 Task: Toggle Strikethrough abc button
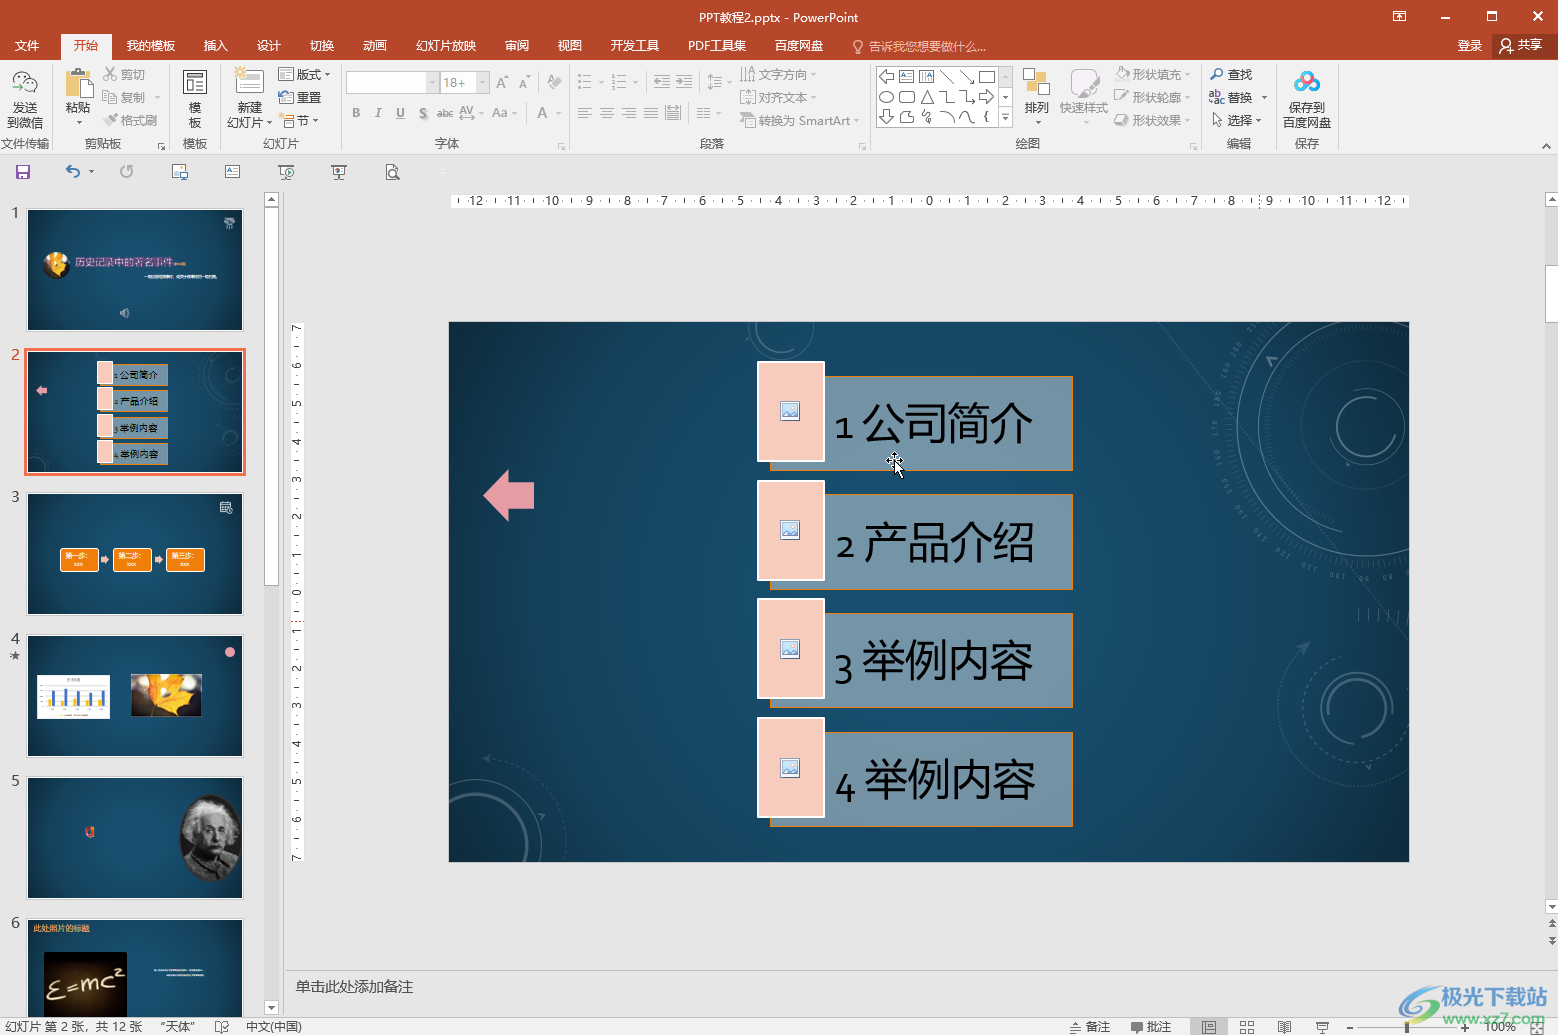tap(445, 113)
